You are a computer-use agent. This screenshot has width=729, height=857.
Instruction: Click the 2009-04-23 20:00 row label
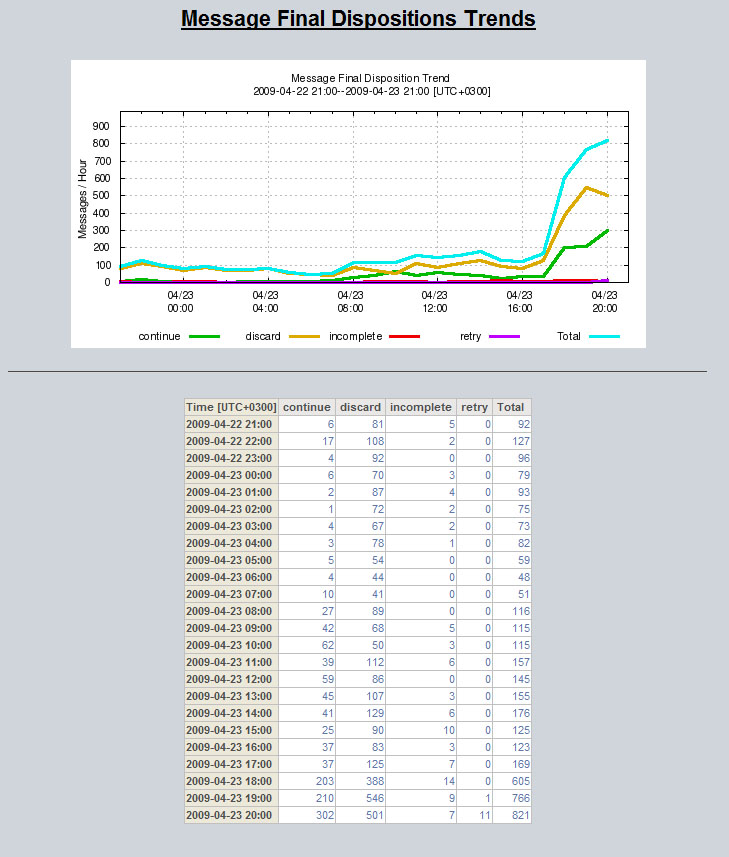pos(231,815)
